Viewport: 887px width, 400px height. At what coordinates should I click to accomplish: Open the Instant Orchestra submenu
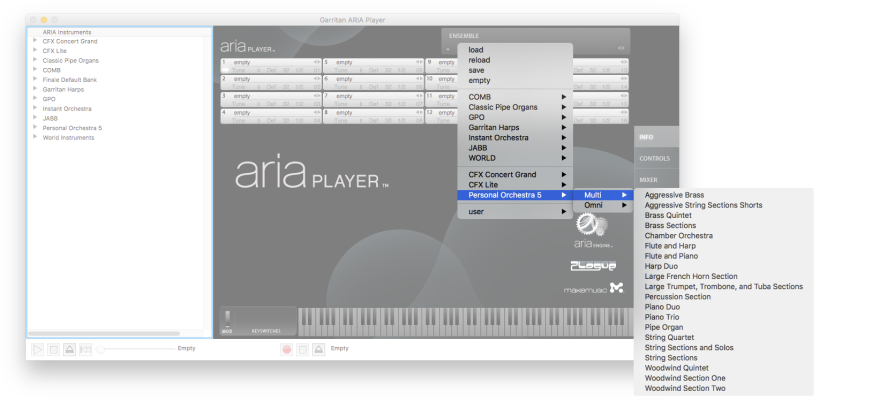pos(515,137)
